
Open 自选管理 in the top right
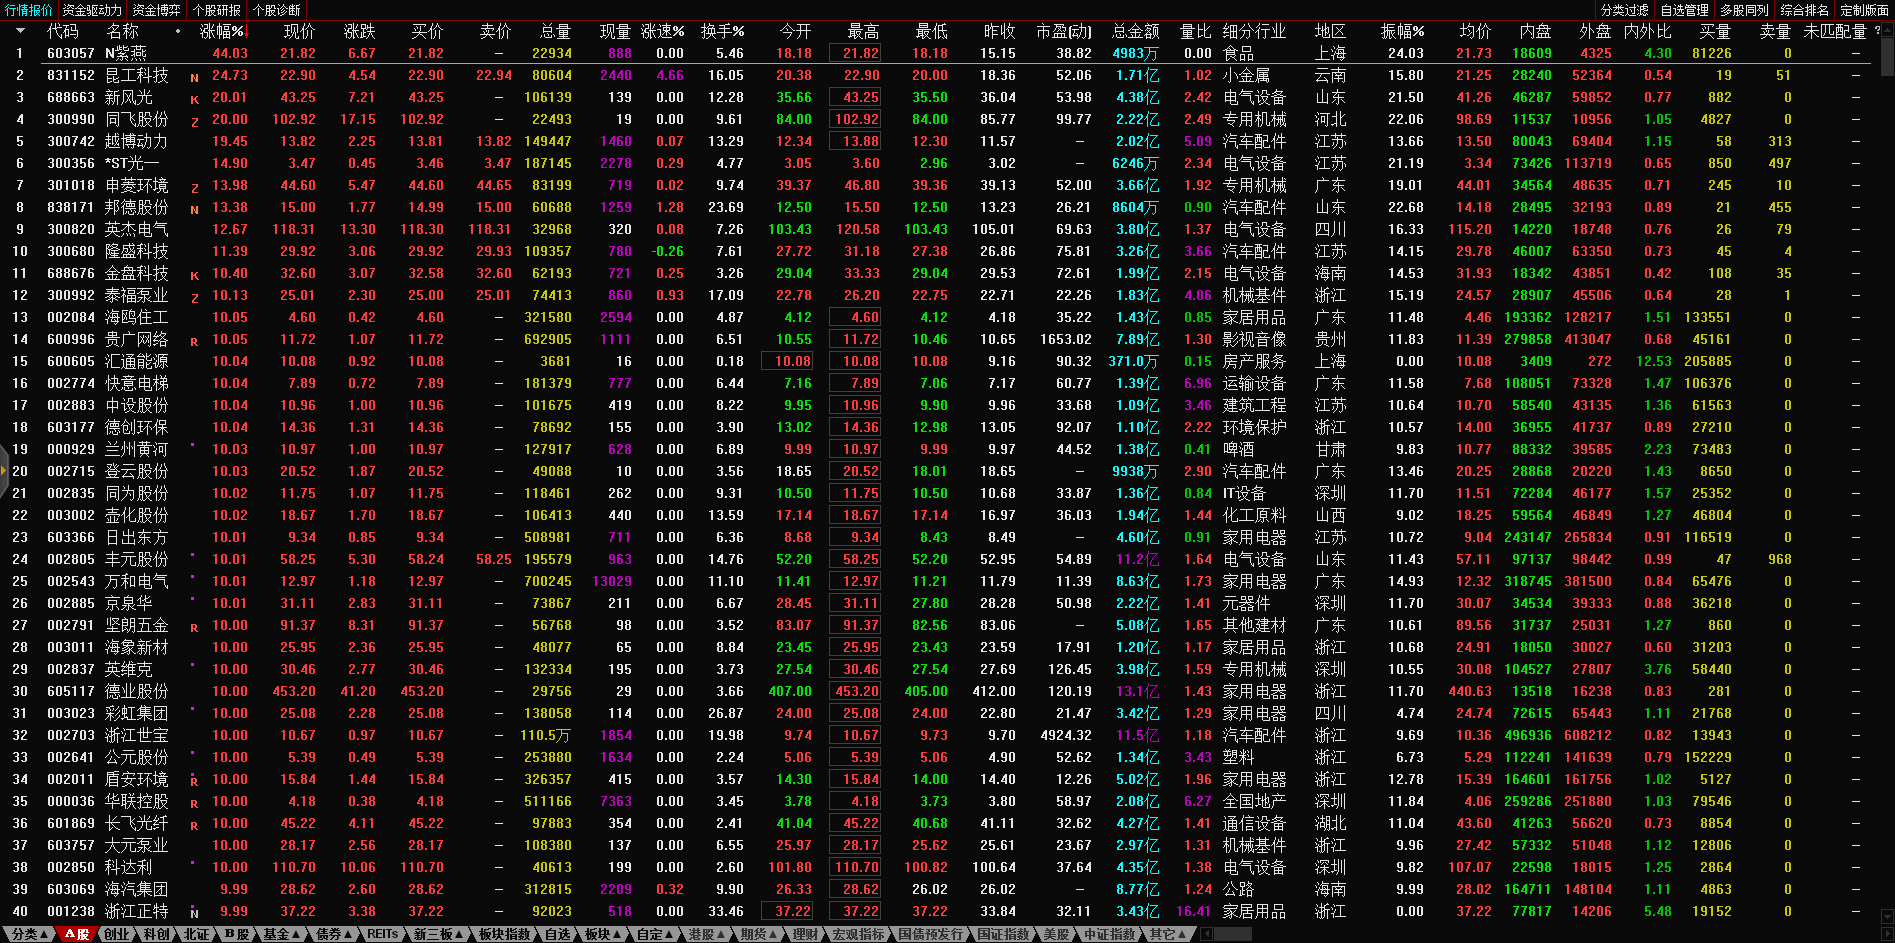(1684, 10)
